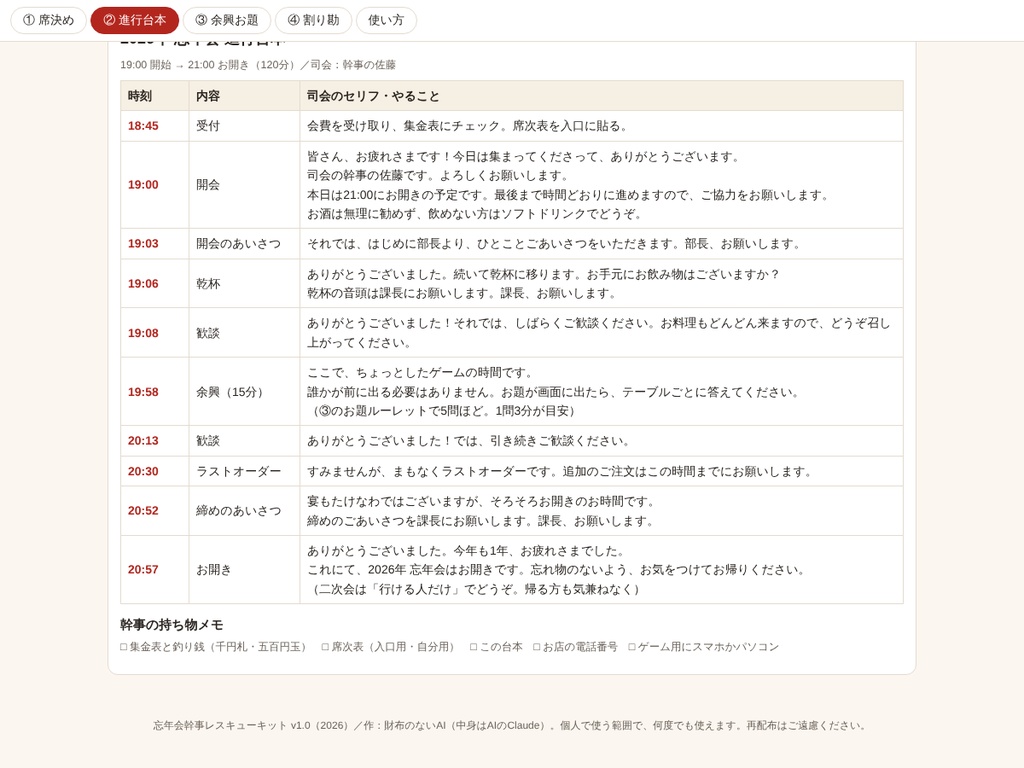The height and width of the screenshot is (768, 1024).
Task: Click the 会費を受け取り script line
Action: (x=468, y=126)
